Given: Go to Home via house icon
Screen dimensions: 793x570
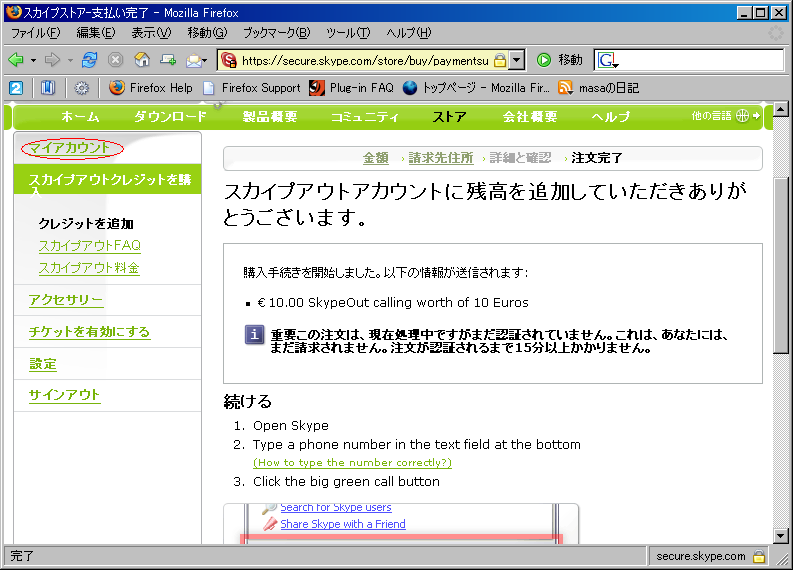Looking at the screenshot, I should pos(142,60).
